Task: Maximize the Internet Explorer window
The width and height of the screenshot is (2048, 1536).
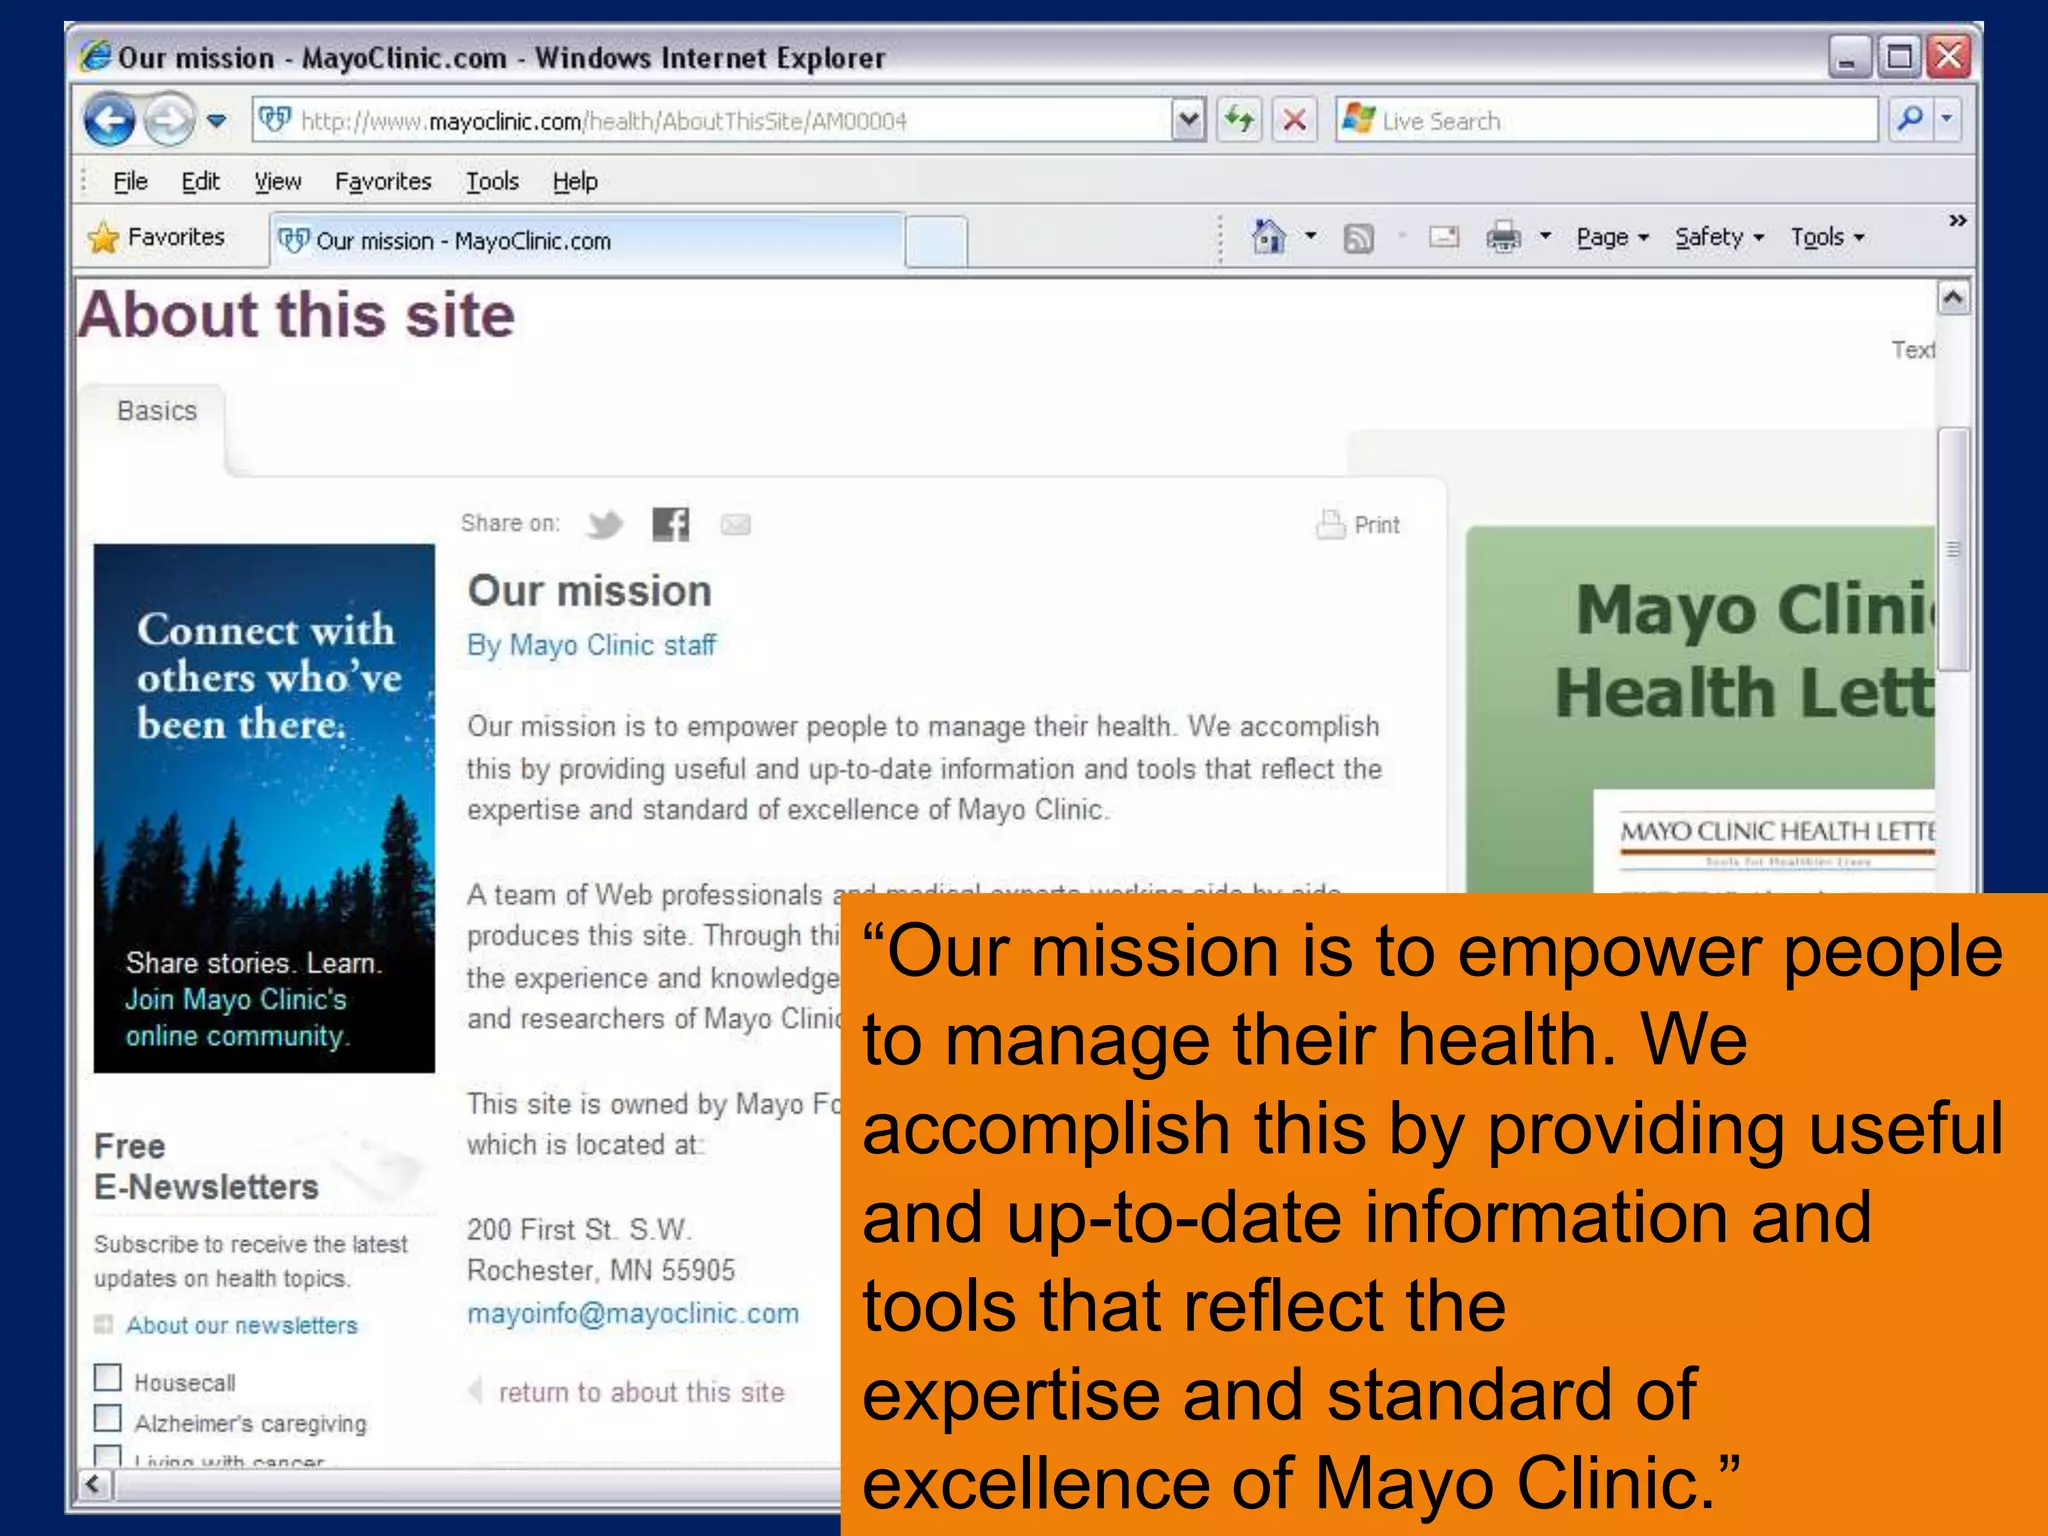Action: pos(1898,58)
